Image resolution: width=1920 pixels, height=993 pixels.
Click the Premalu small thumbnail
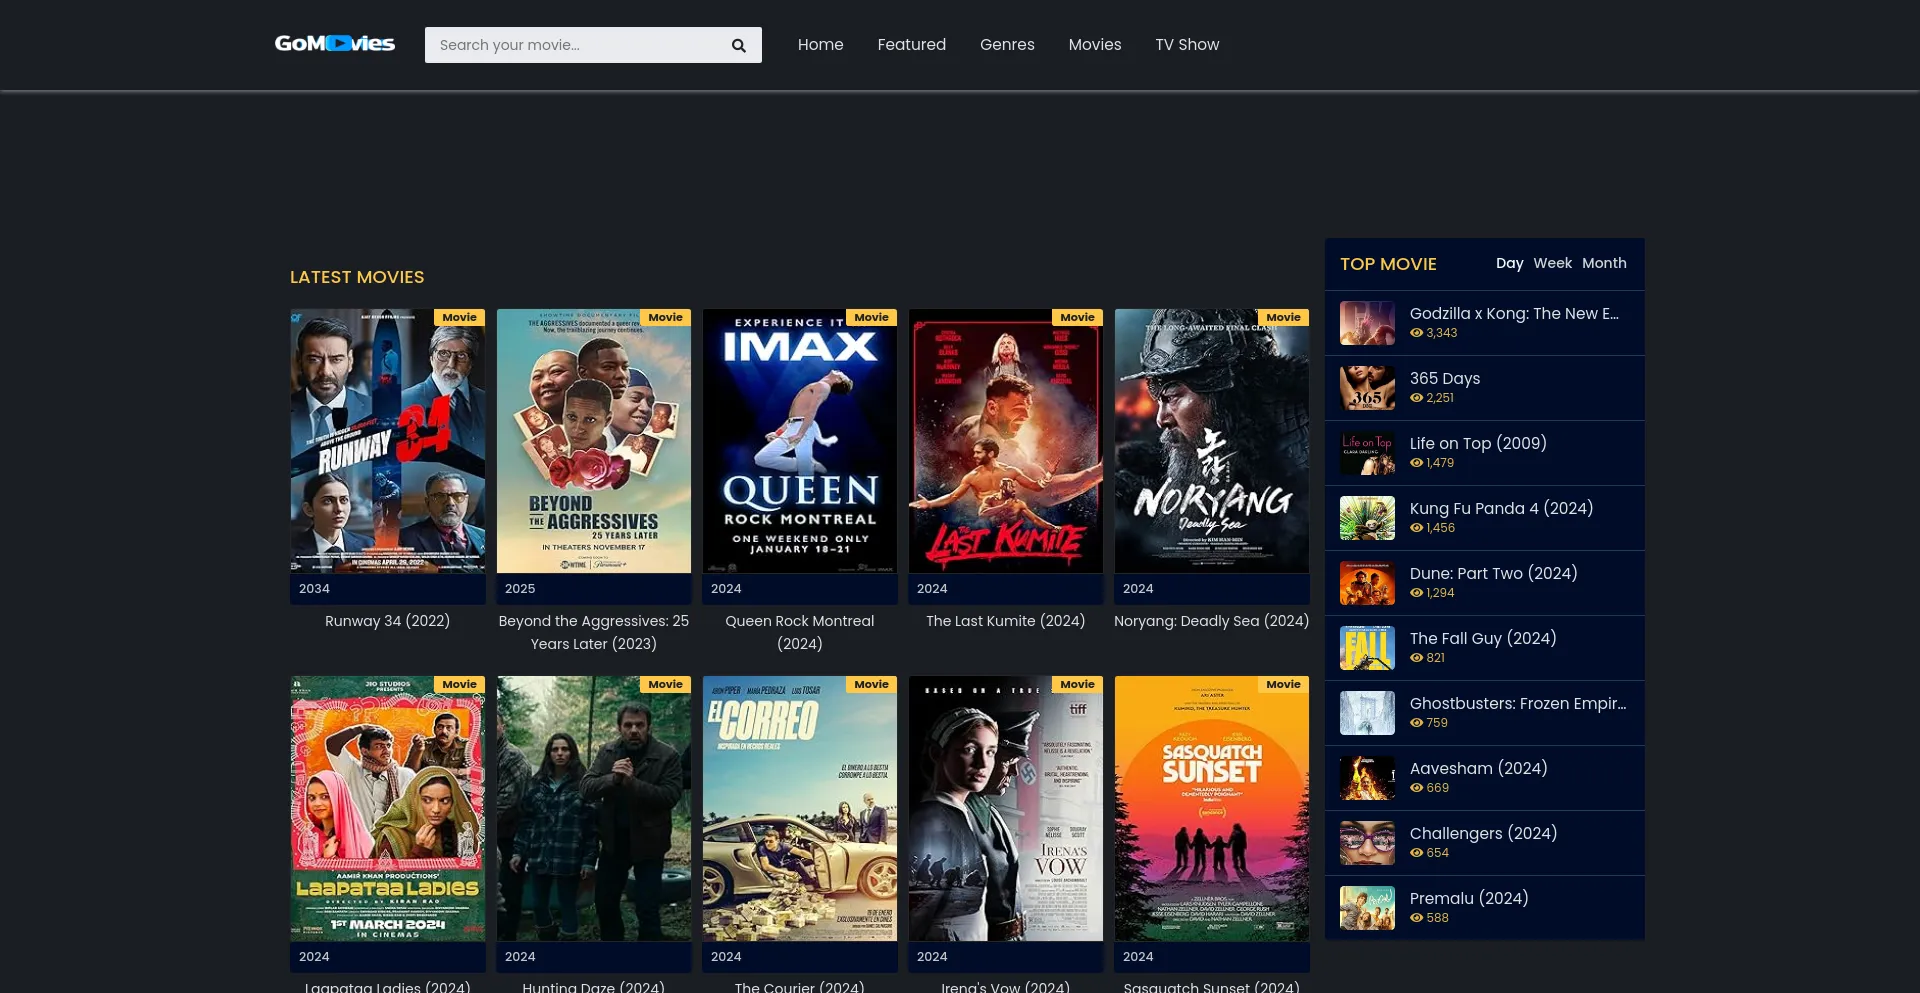1367,908
